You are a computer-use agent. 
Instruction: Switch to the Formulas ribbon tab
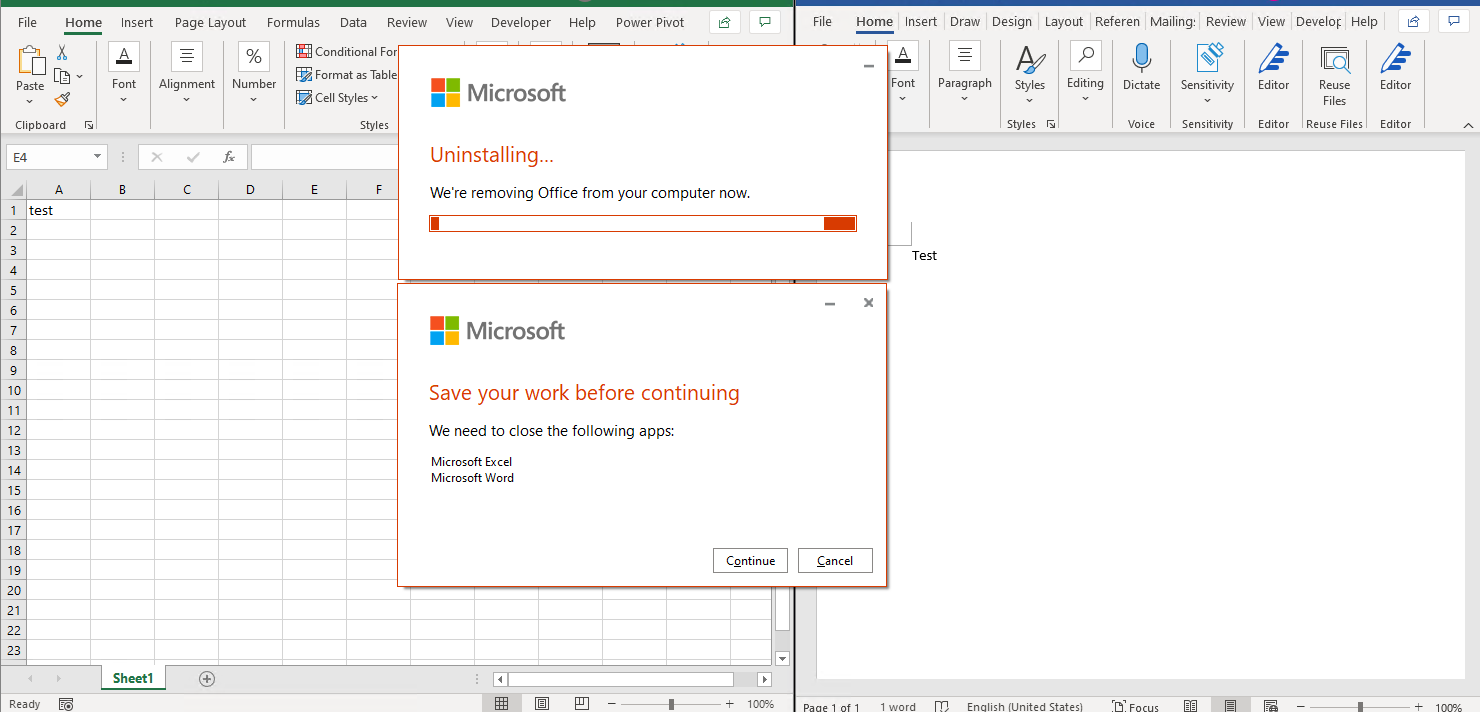click(293, 22)
